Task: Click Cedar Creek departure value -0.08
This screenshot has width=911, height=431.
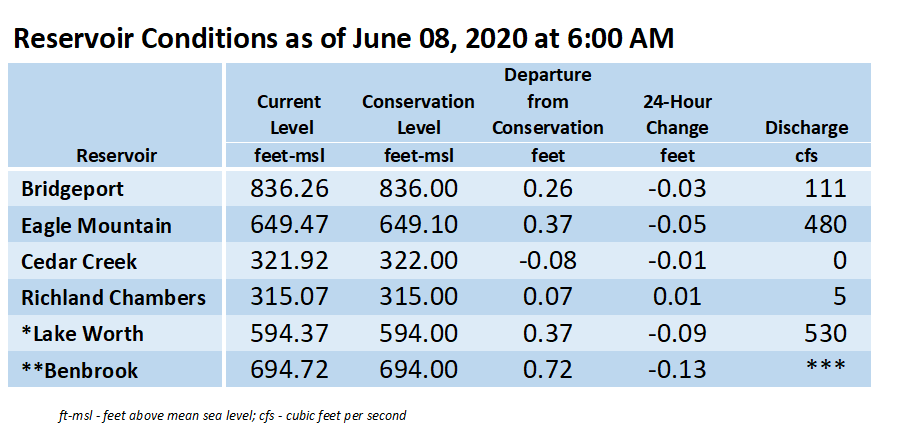Action: pos(547,261)
